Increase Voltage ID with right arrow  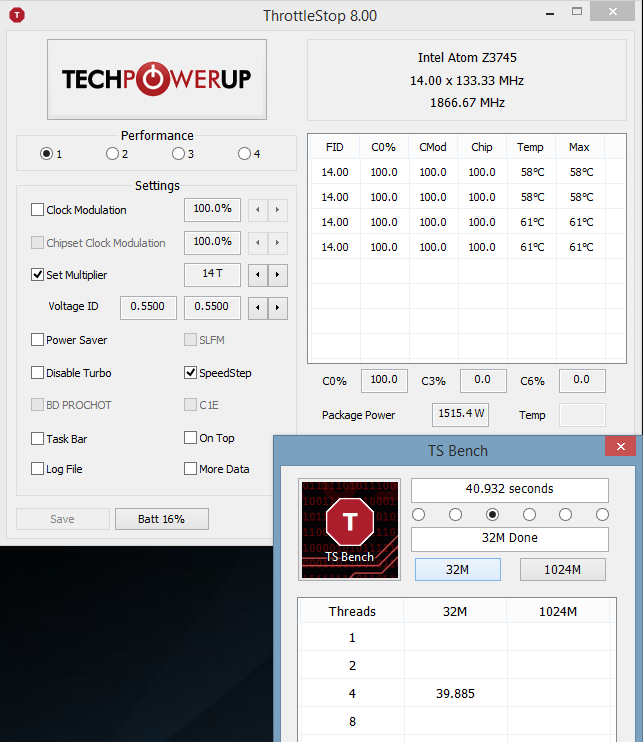click(278, 308)
